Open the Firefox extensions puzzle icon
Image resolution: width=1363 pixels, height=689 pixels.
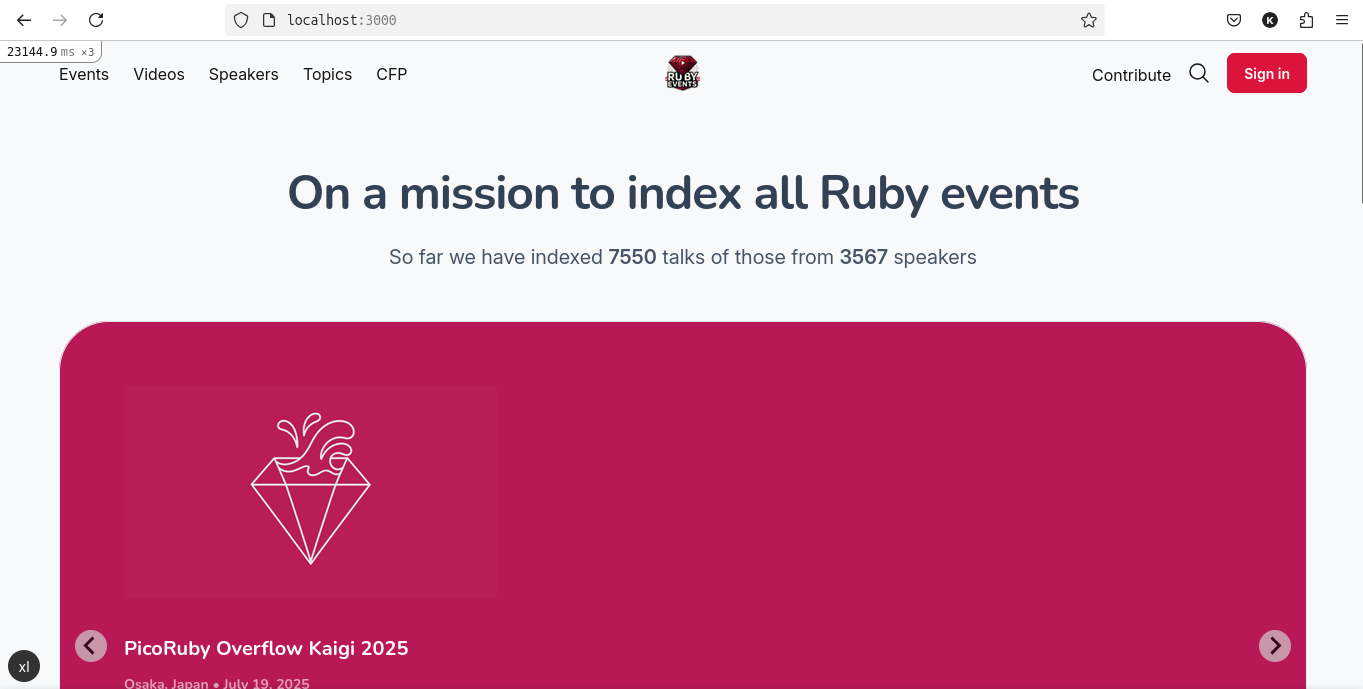point(1306,20)
